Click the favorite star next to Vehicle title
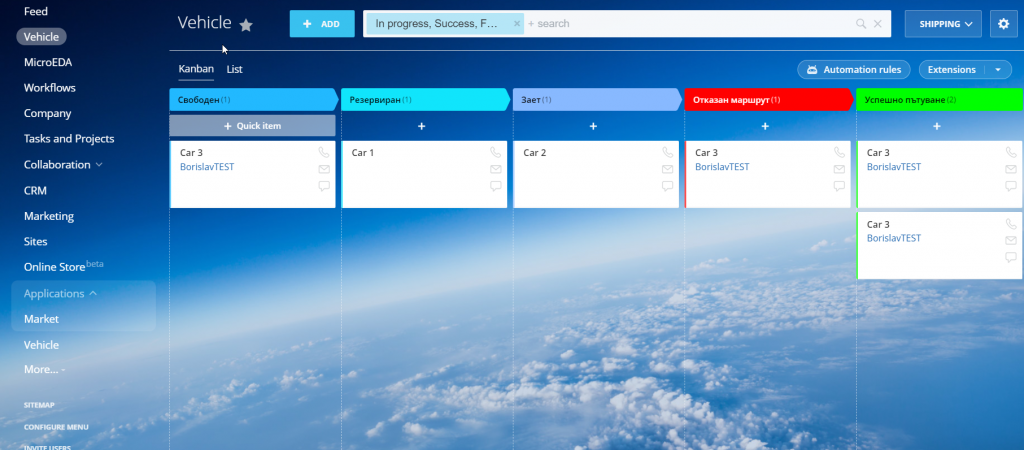The width and height of the screenshot is (1024, 450). click(246, 25)
